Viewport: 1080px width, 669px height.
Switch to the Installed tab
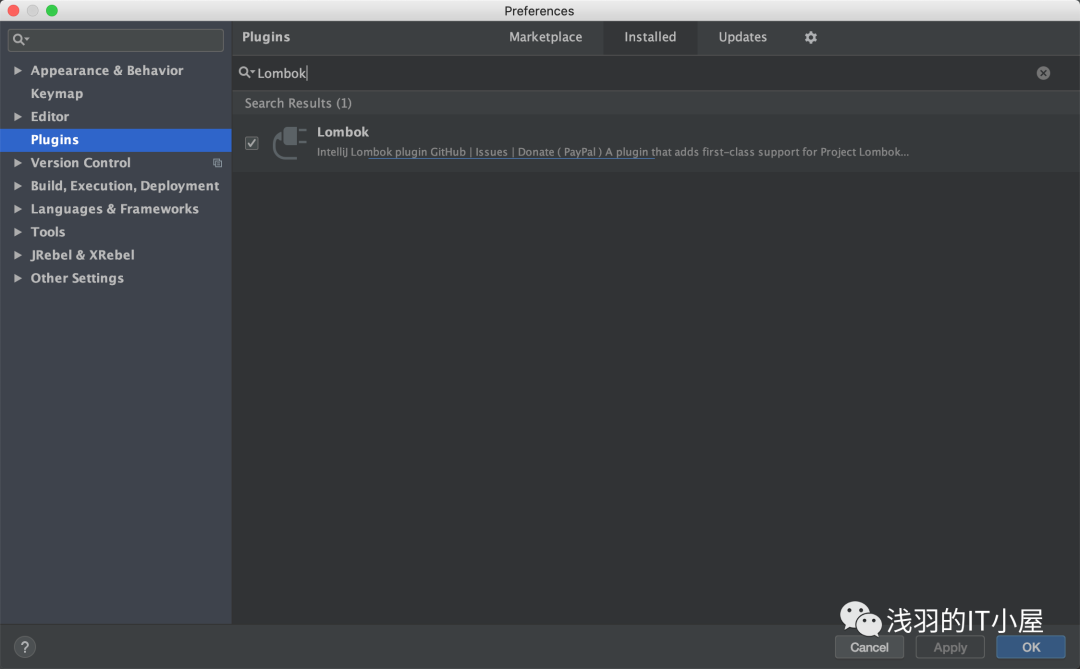(650, 37)
